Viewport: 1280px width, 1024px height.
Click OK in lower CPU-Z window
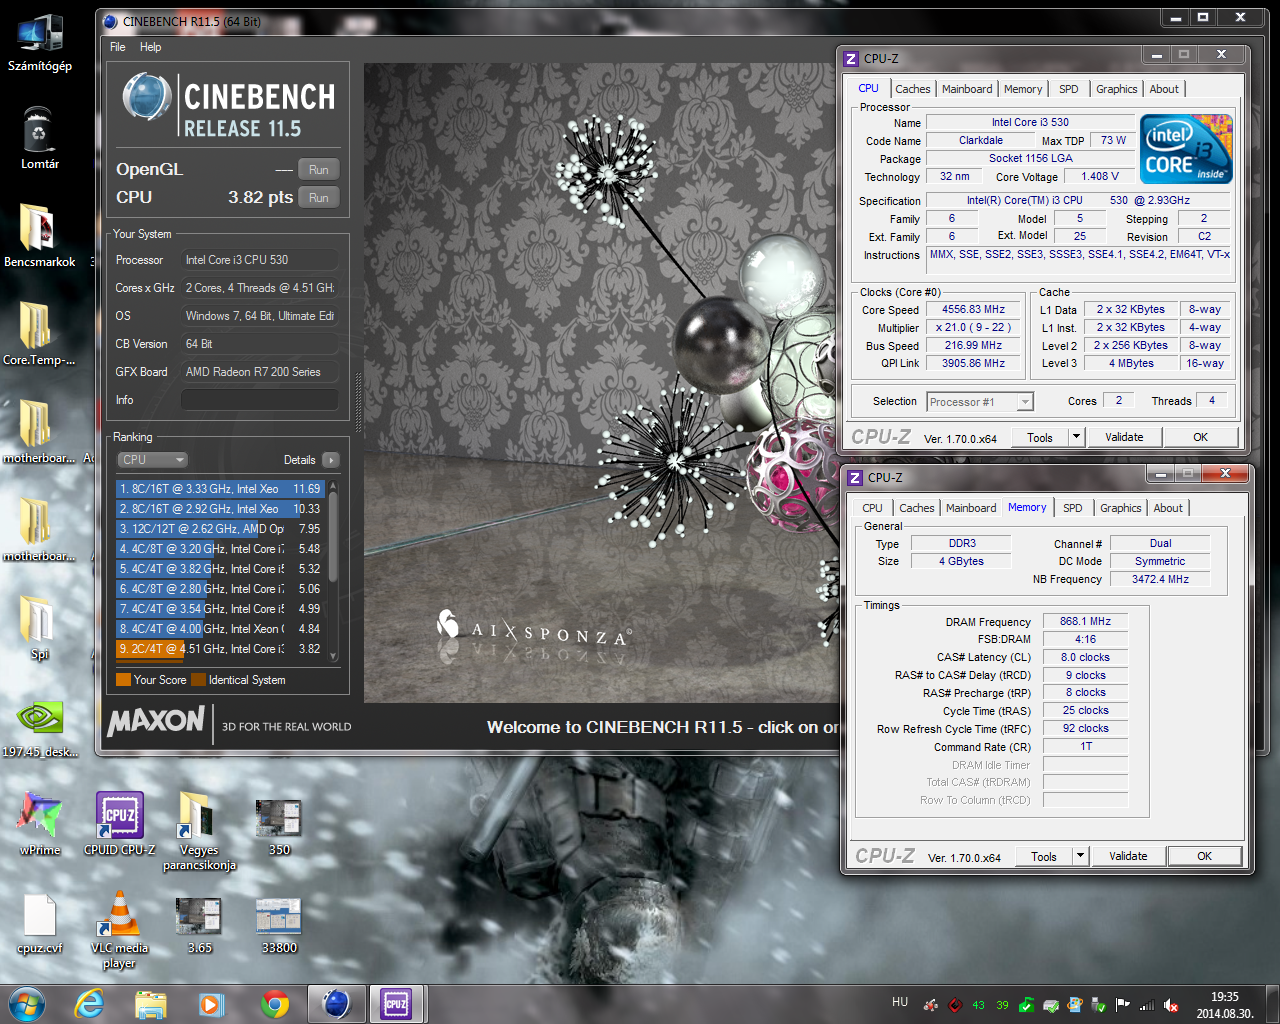[1205, 856]
